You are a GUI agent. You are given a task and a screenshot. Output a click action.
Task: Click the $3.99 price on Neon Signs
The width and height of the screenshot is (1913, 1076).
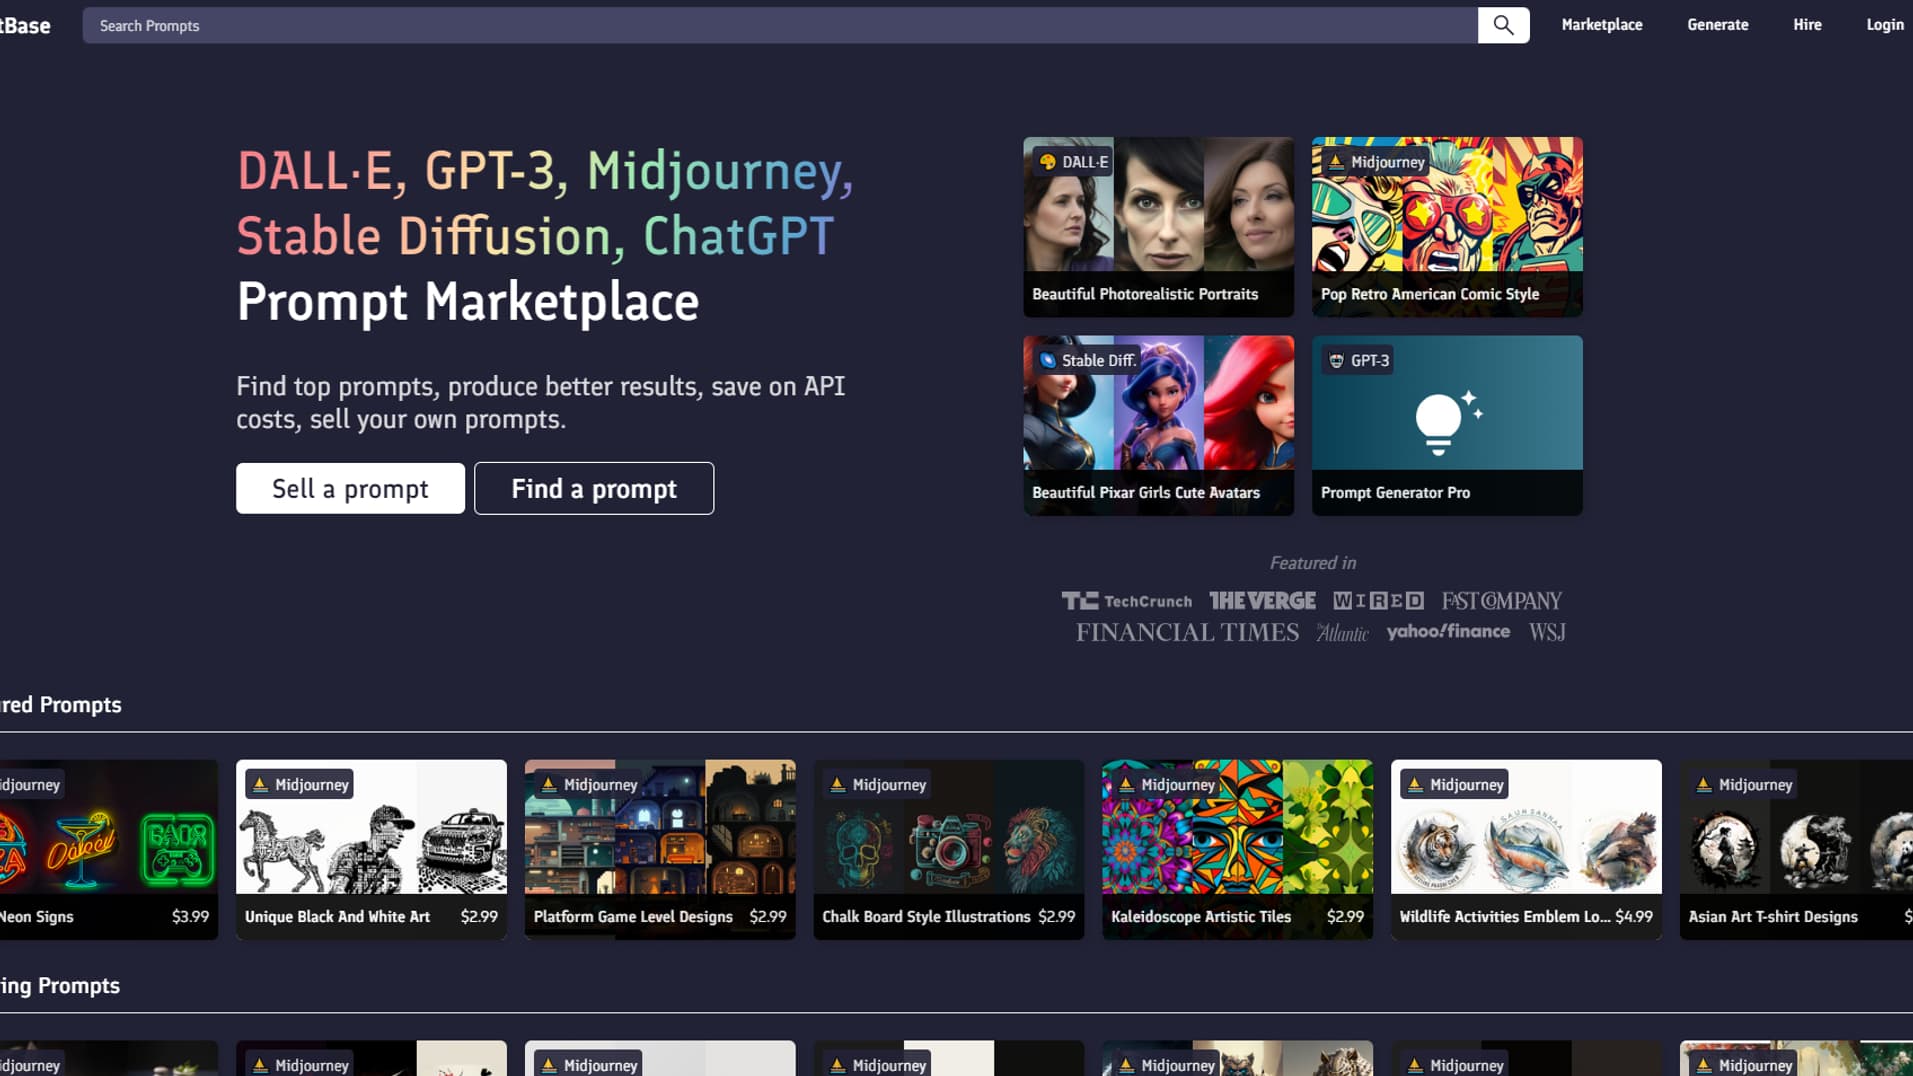pyautogui.click(x=190, y=917)
